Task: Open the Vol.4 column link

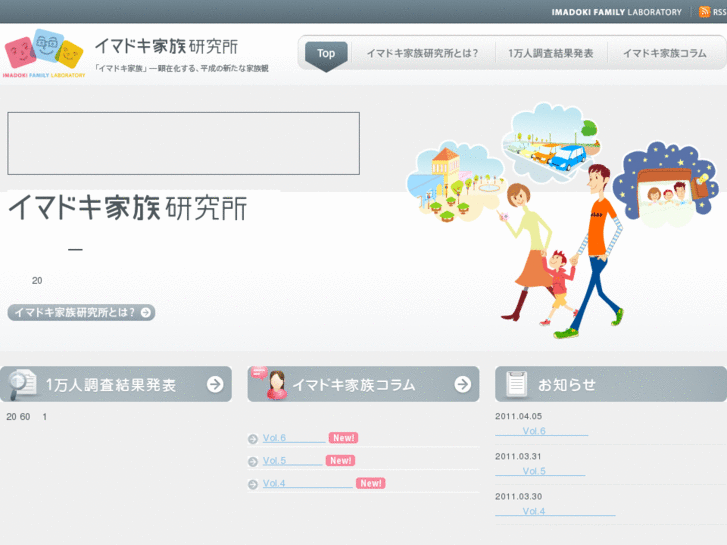Action: (307, 483)
